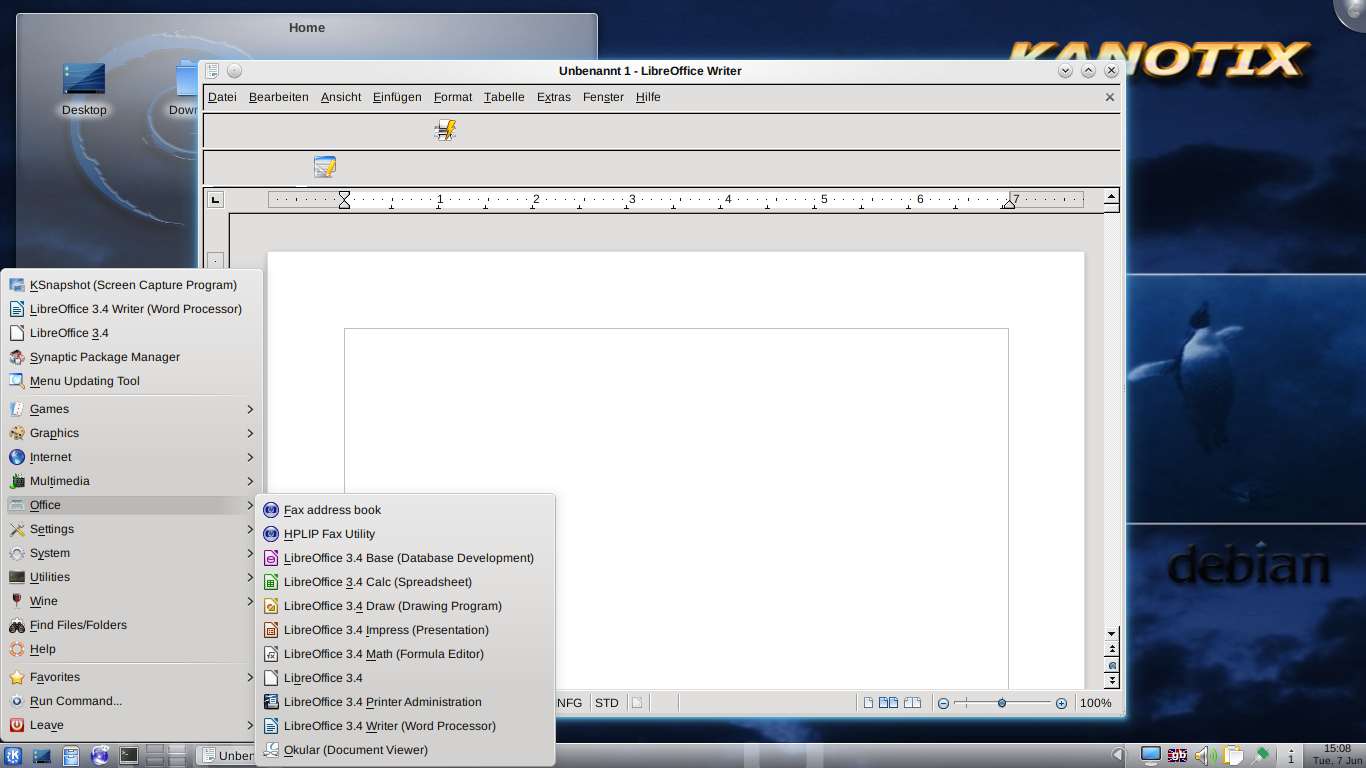Open the Format menu
The image size is (1366, 768).
[453, 97]
